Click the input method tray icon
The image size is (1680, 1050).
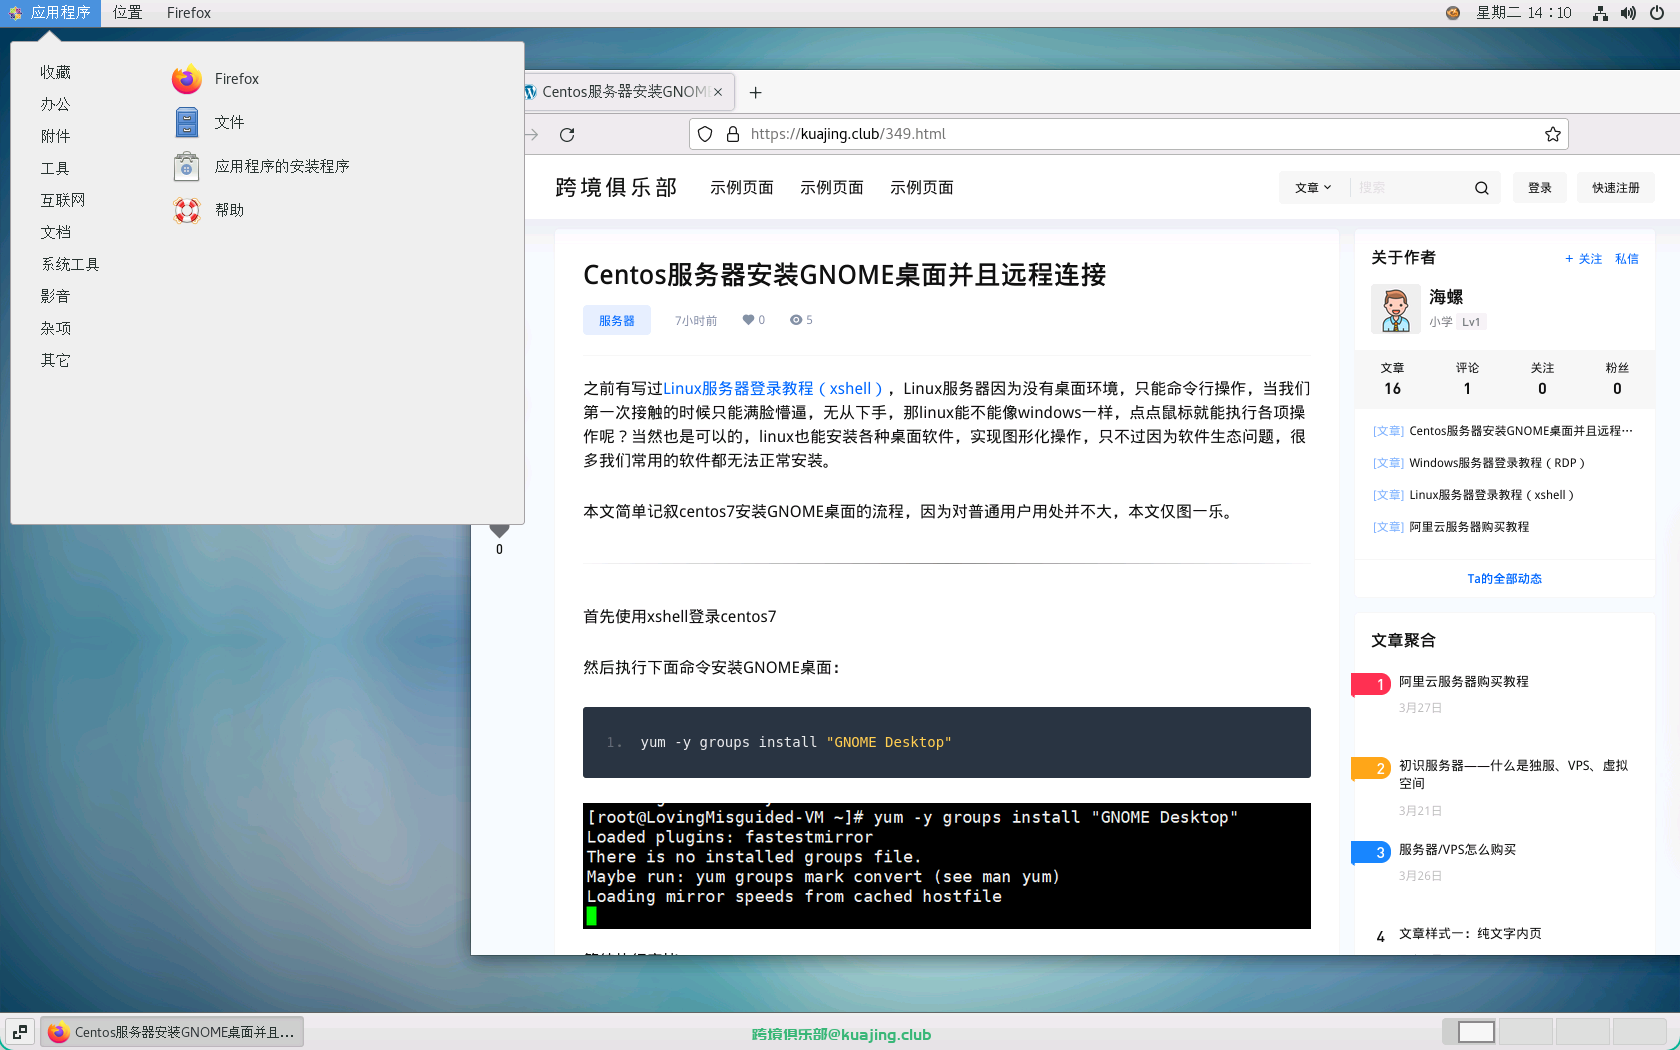point(1453,13)
